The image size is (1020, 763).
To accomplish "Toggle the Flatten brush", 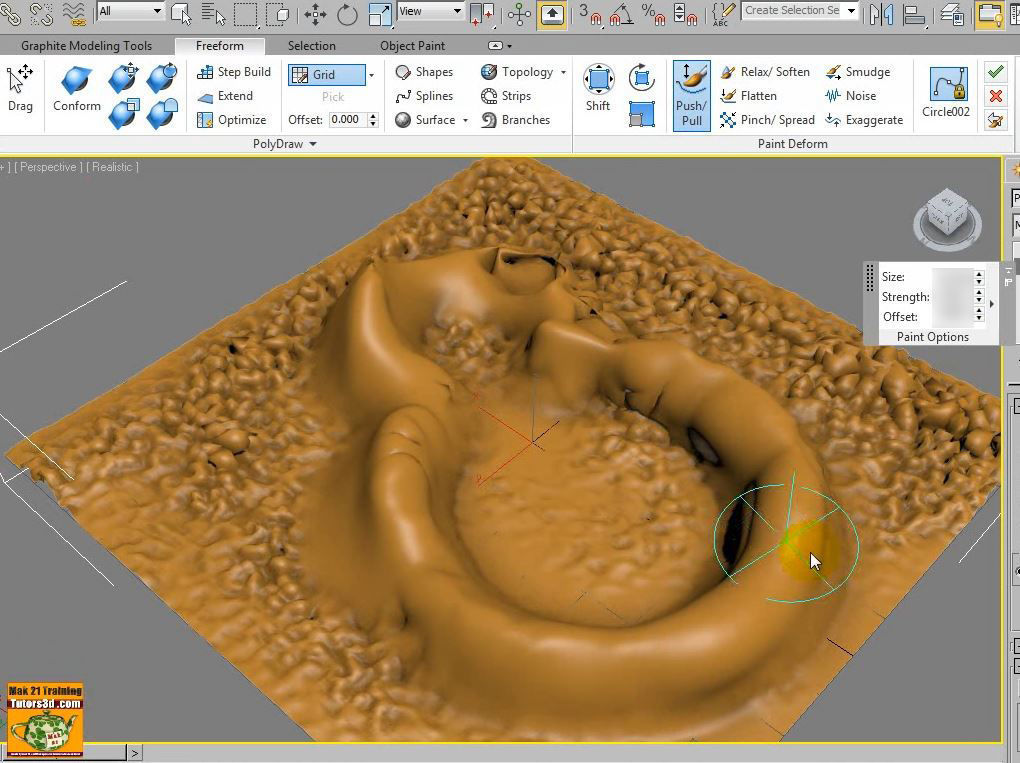I will pos(756,95).
